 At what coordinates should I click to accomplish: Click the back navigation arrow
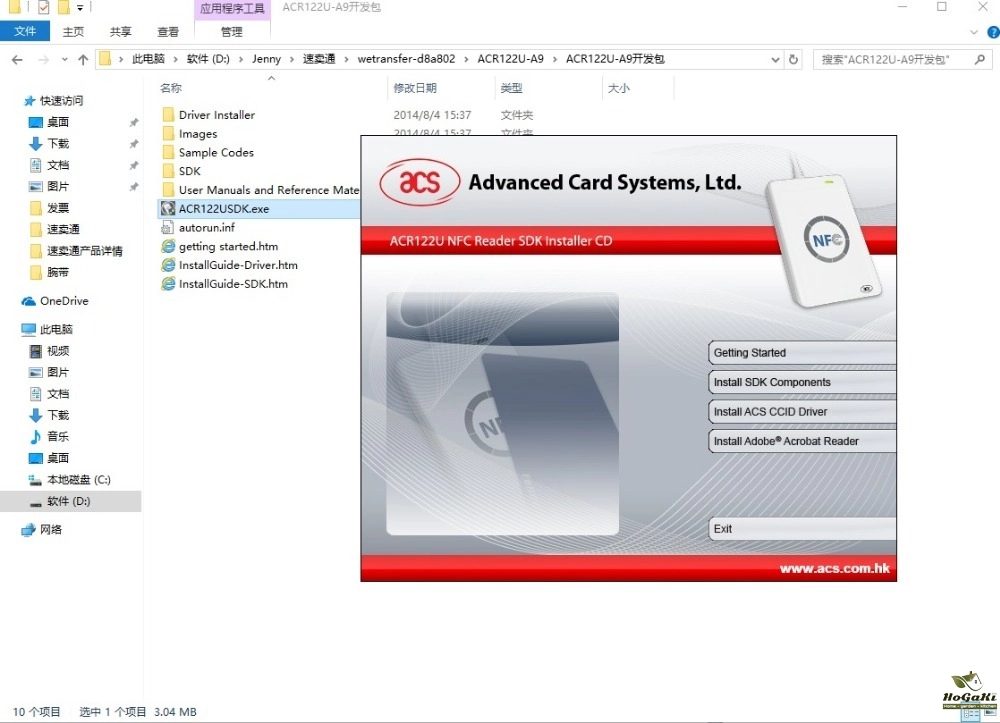(17, 60)
